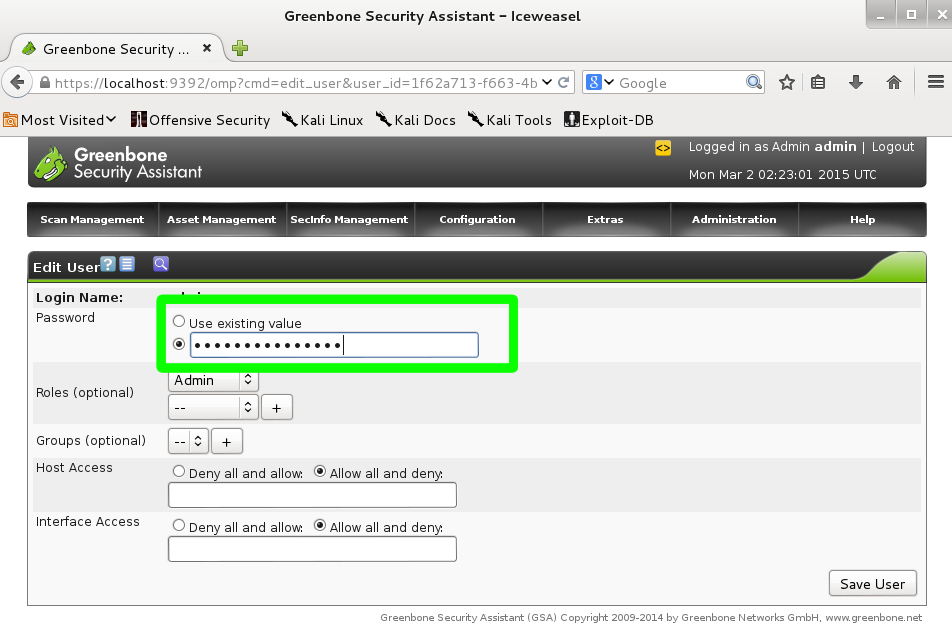This screenshot has height=630, width=952.
Task: Select Host Access Allow all and deny
Action: pyautogui.click(x=320, y=471)
